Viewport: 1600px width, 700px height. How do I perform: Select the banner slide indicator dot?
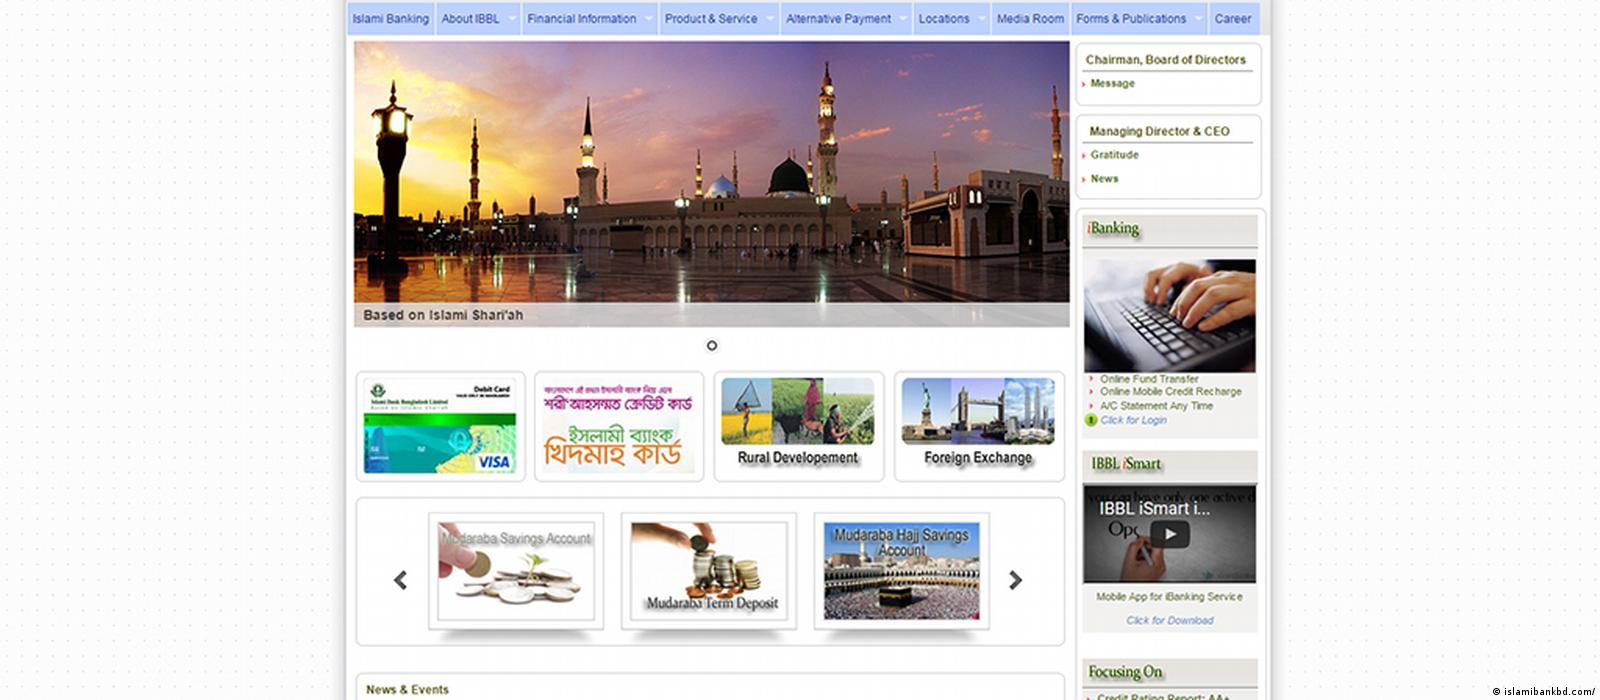click(712, 345)
